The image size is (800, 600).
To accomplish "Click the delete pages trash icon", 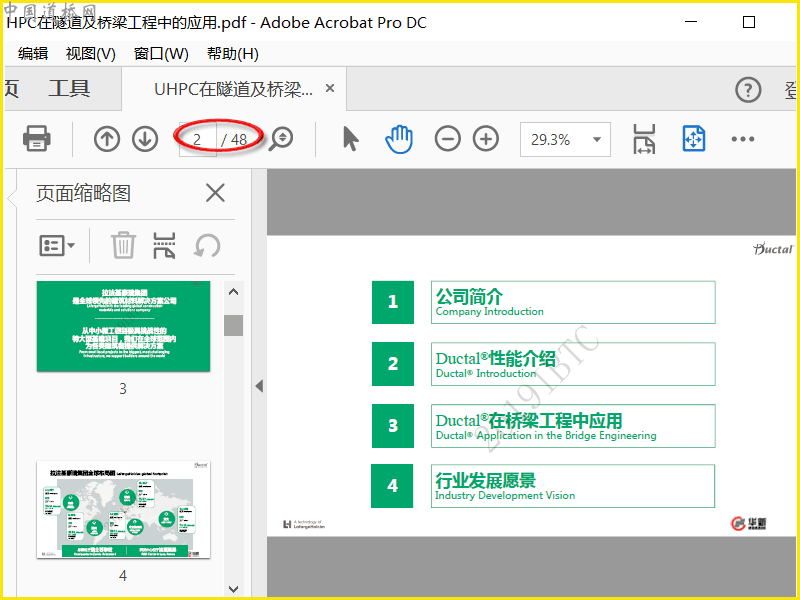I will tap(123, 245).
